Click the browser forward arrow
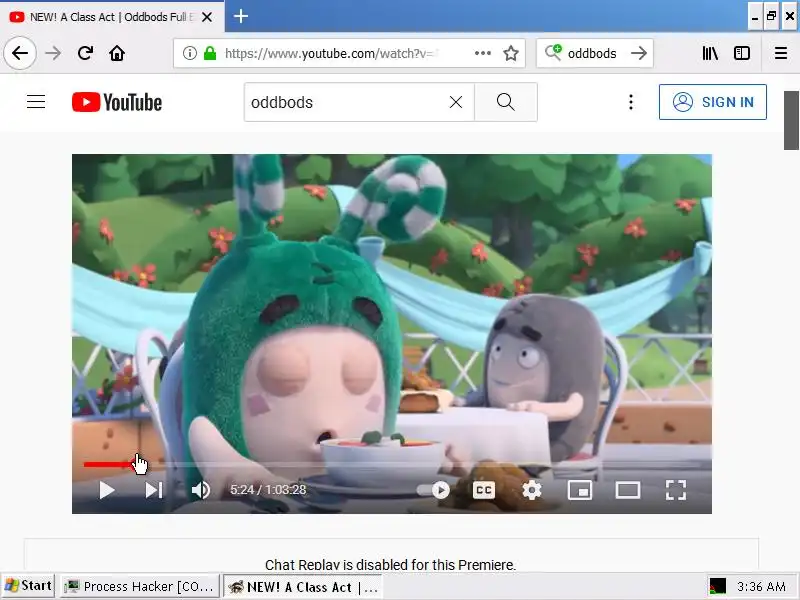Image resolution: width=800 pixels, height=600 pixels. pyautogui.click(x=53, y=53)
